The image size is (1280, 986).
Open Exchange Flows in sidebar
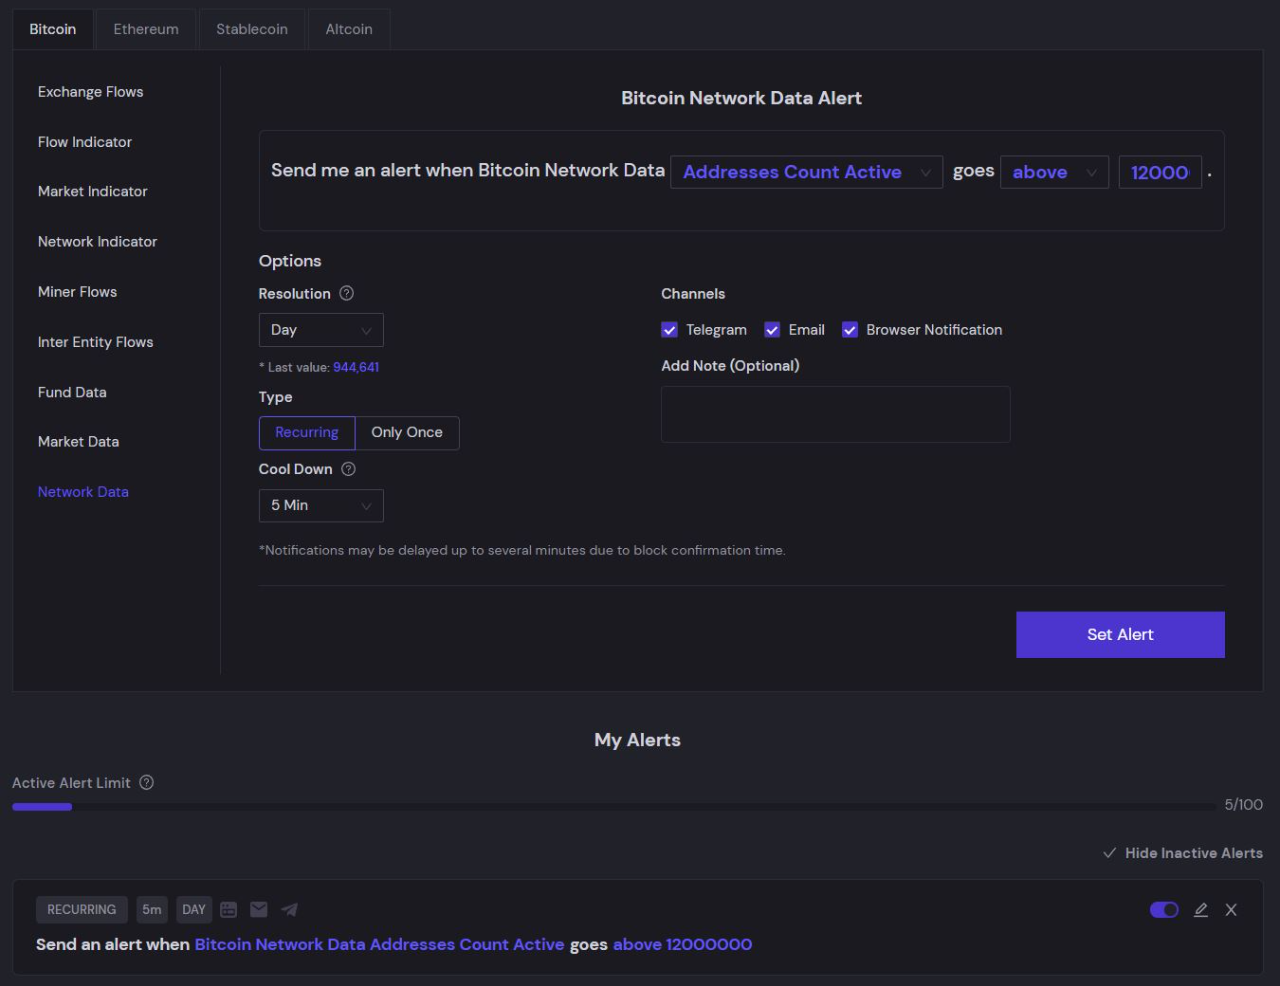(91, 92)
